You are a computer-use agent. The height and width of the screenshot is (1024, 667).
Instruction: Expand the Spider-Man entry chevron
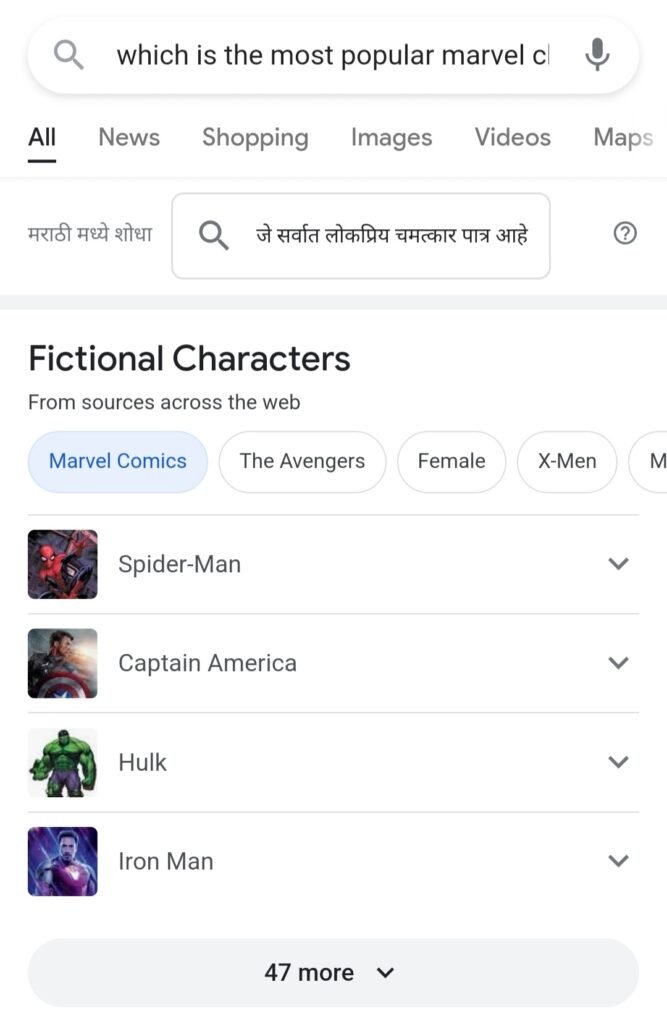point(618,564)
